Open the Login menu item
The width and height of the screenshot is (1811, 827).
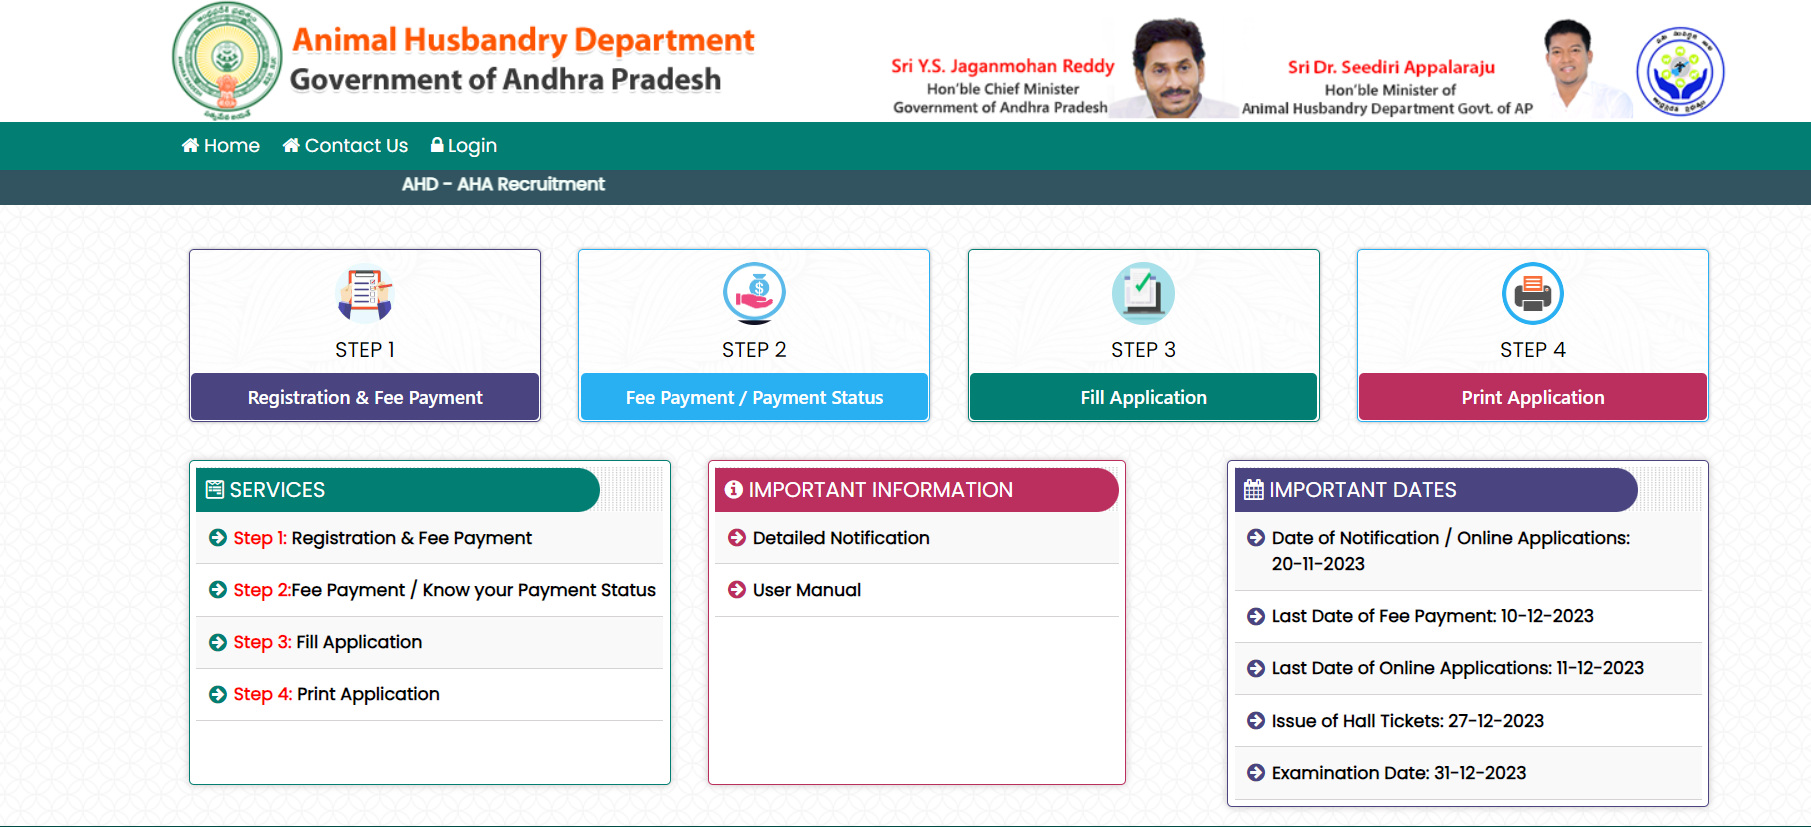464,145
